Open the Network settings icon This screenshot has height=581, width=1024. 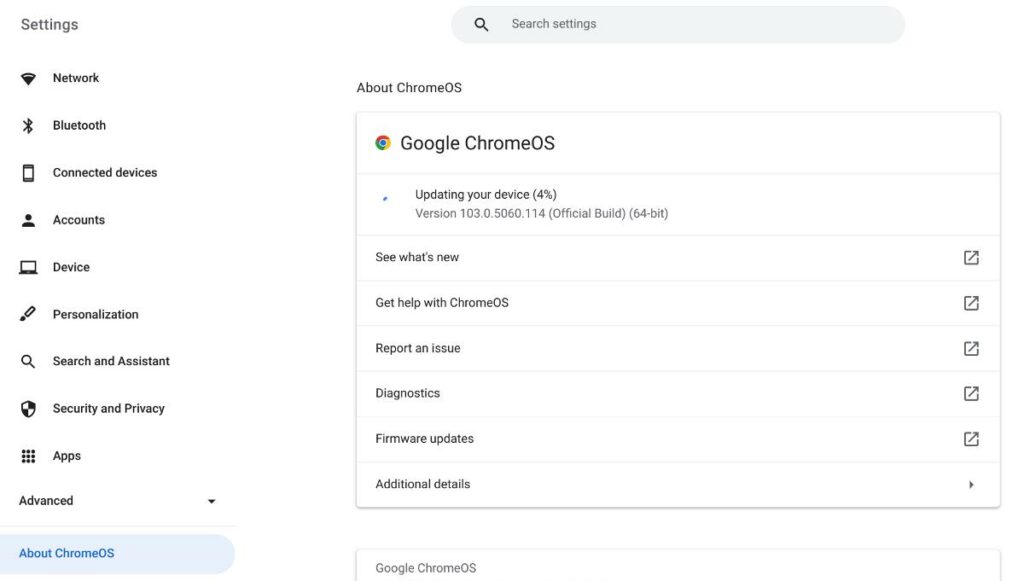[28, 77]
